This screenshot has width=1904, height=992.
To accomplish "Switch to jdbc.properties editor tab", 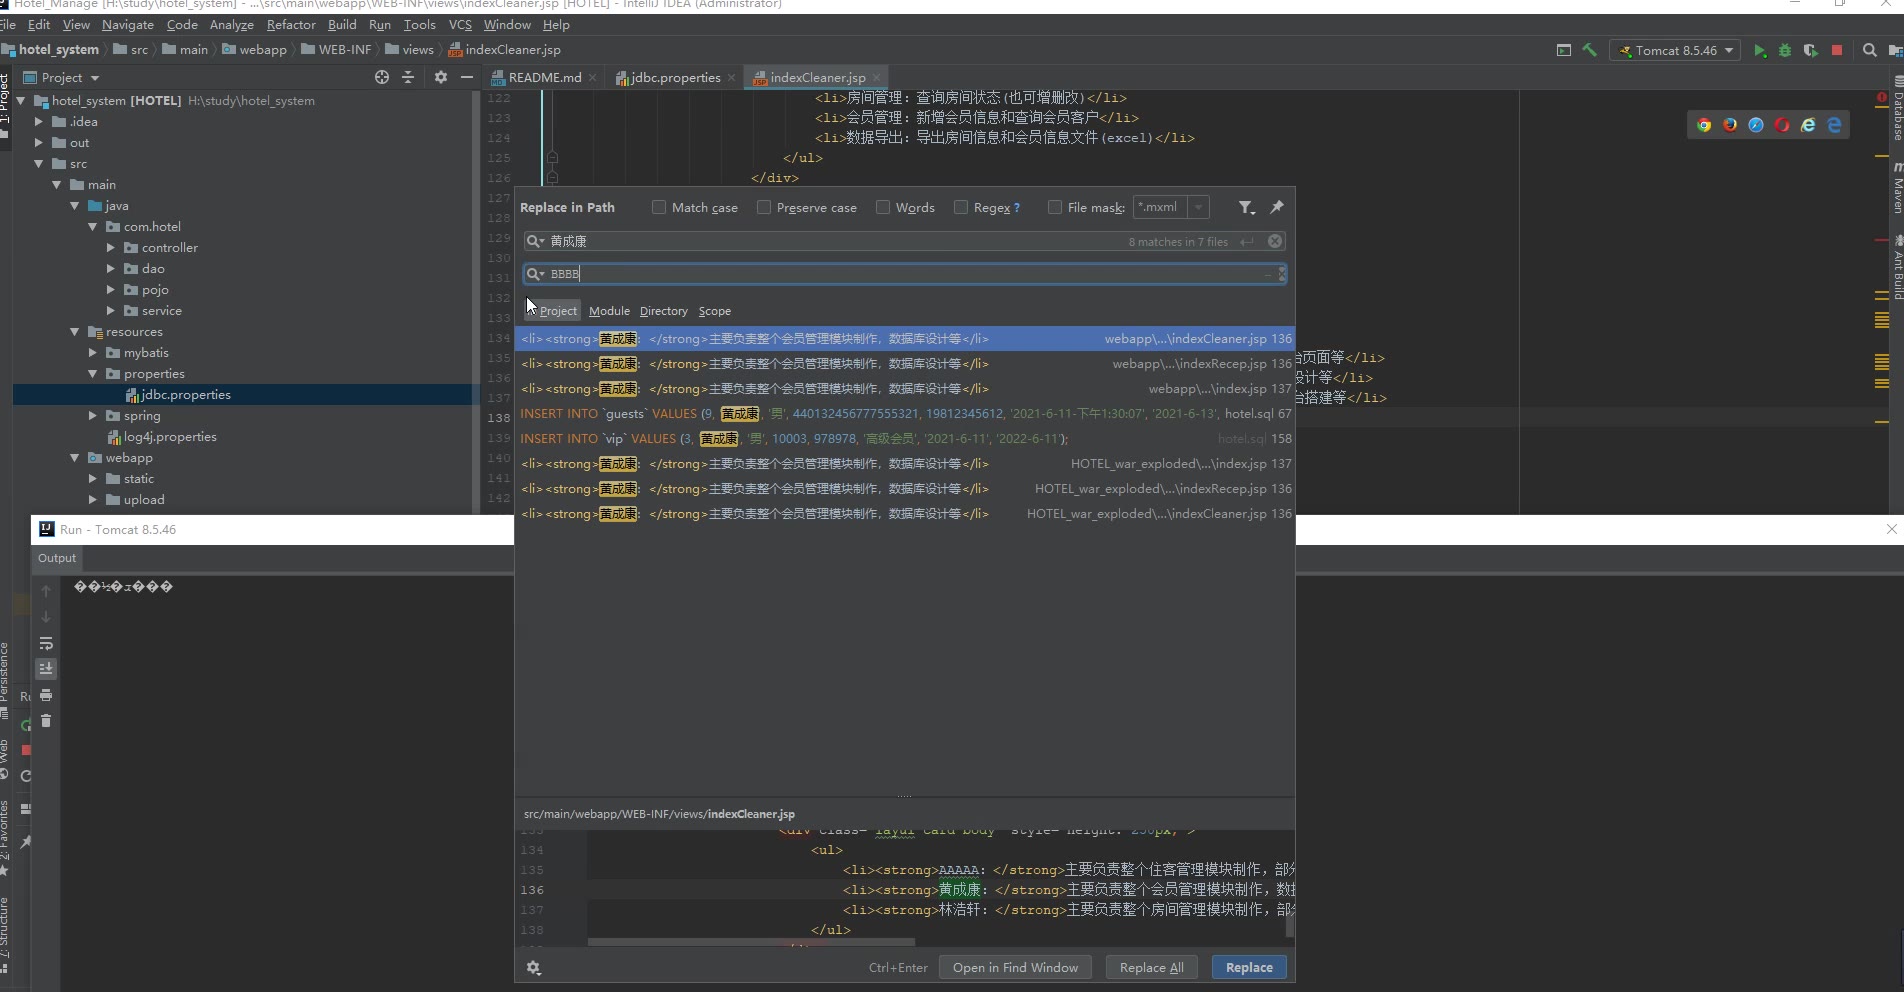I will 676,77.
